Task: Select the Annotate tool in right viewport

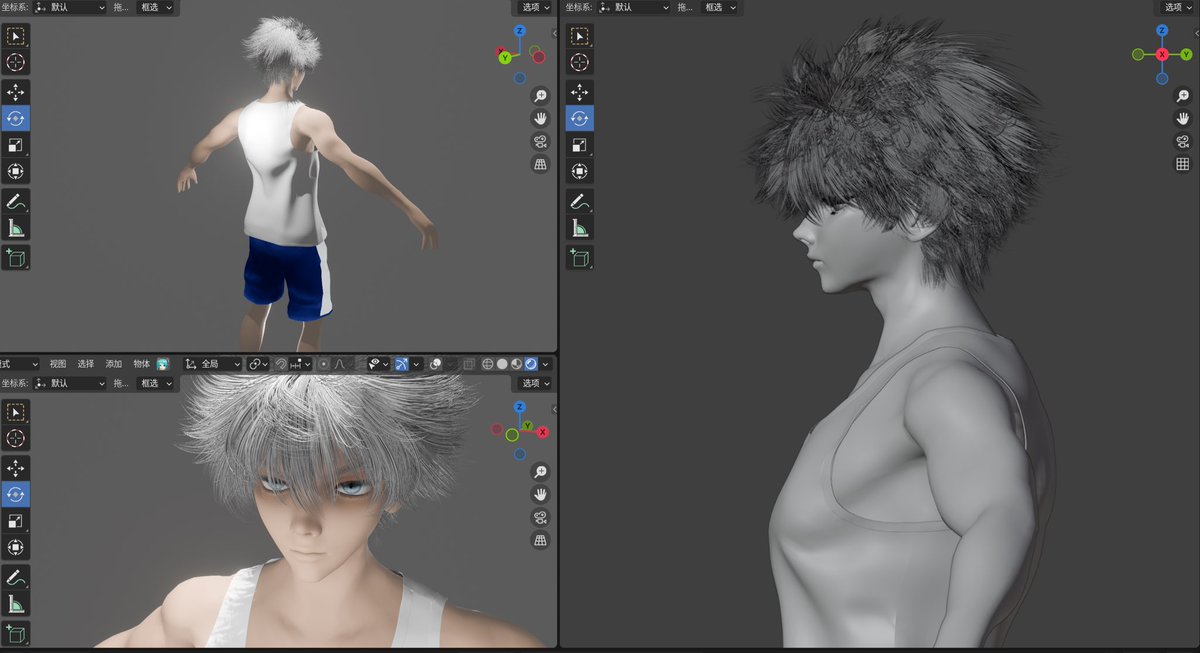Action: pyautogui.click(x=579, y=201)
